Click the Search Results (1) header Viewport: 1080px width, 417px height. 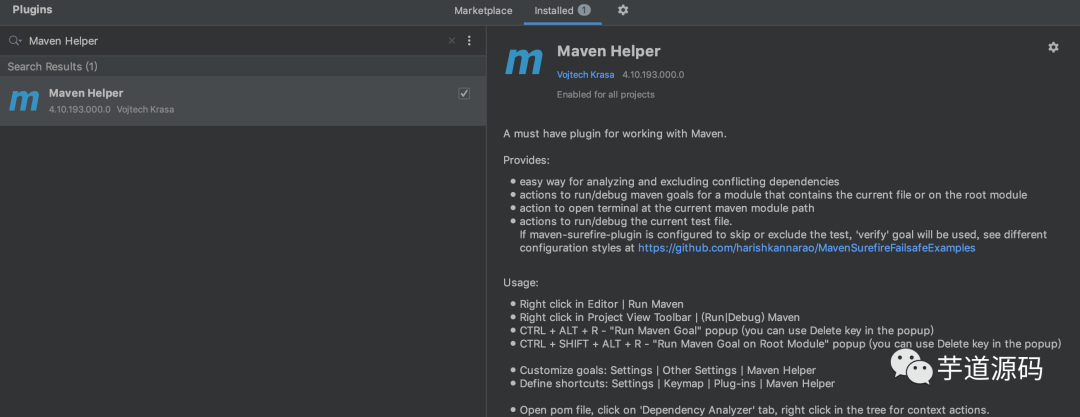point(52,66)
